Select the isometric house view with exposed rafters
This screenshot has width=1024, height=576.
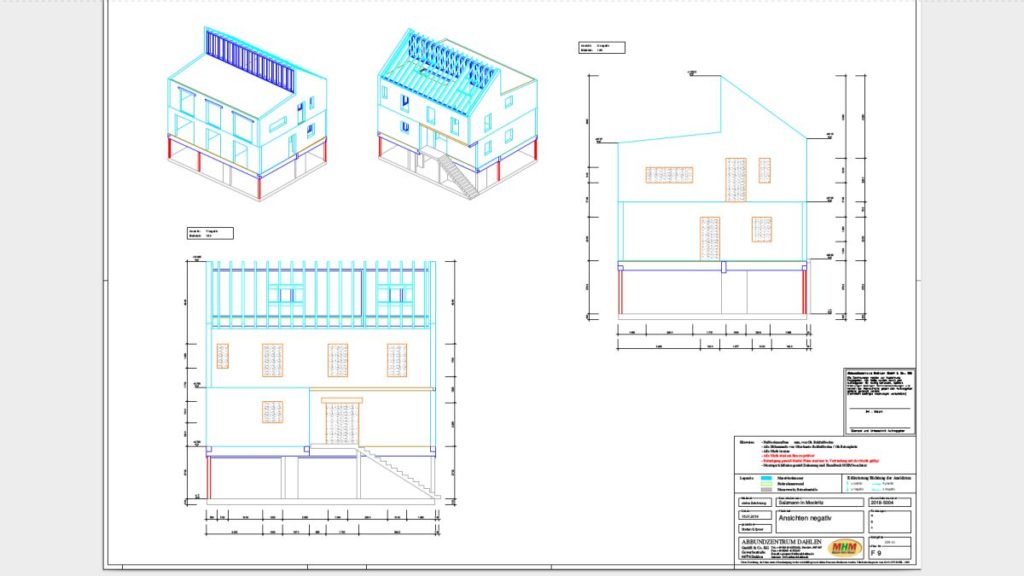pyautogui.click(x=455, y=110)
